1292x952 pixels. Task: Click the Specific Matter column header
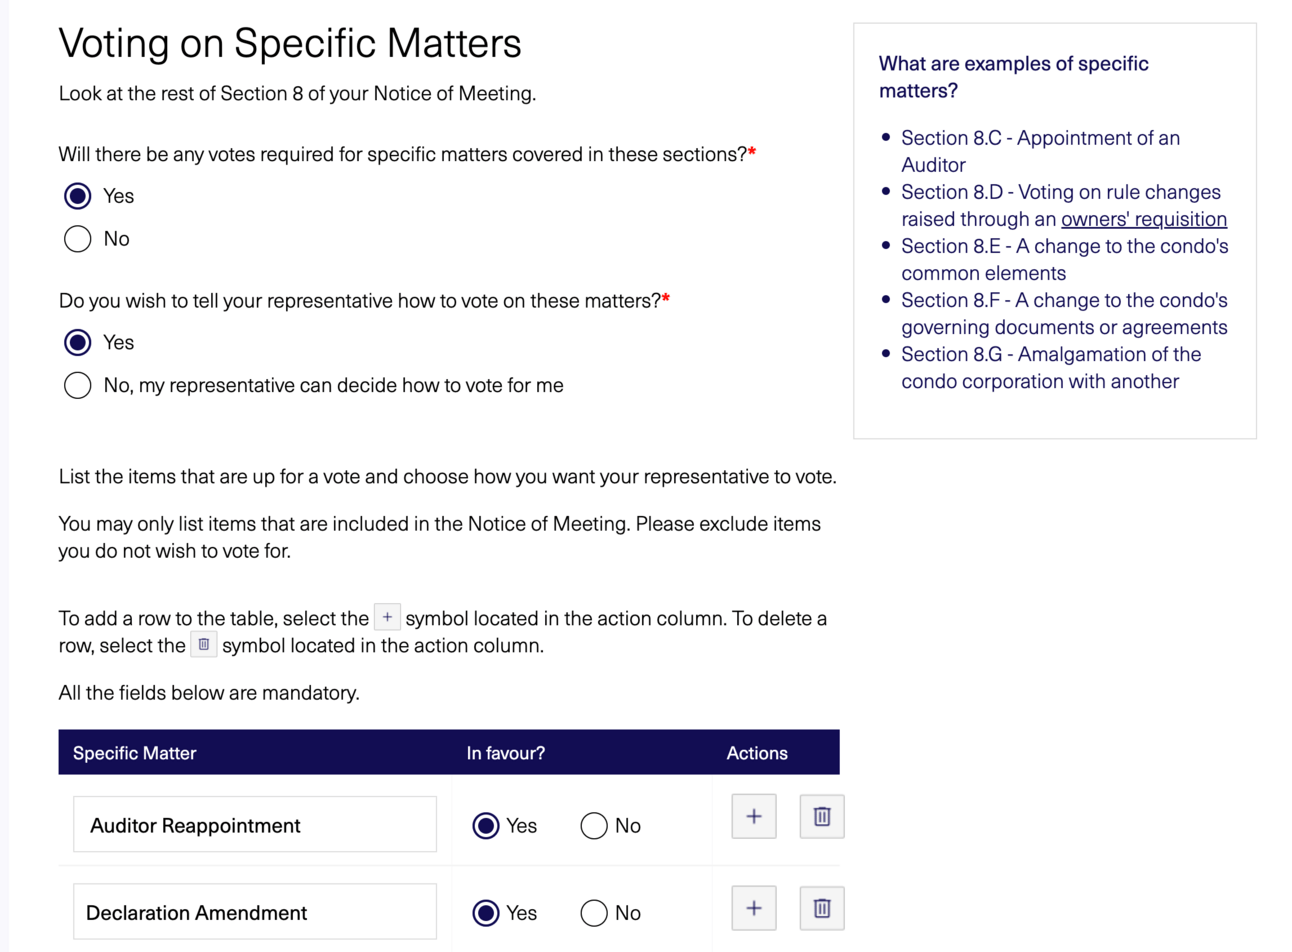[135, 753]
